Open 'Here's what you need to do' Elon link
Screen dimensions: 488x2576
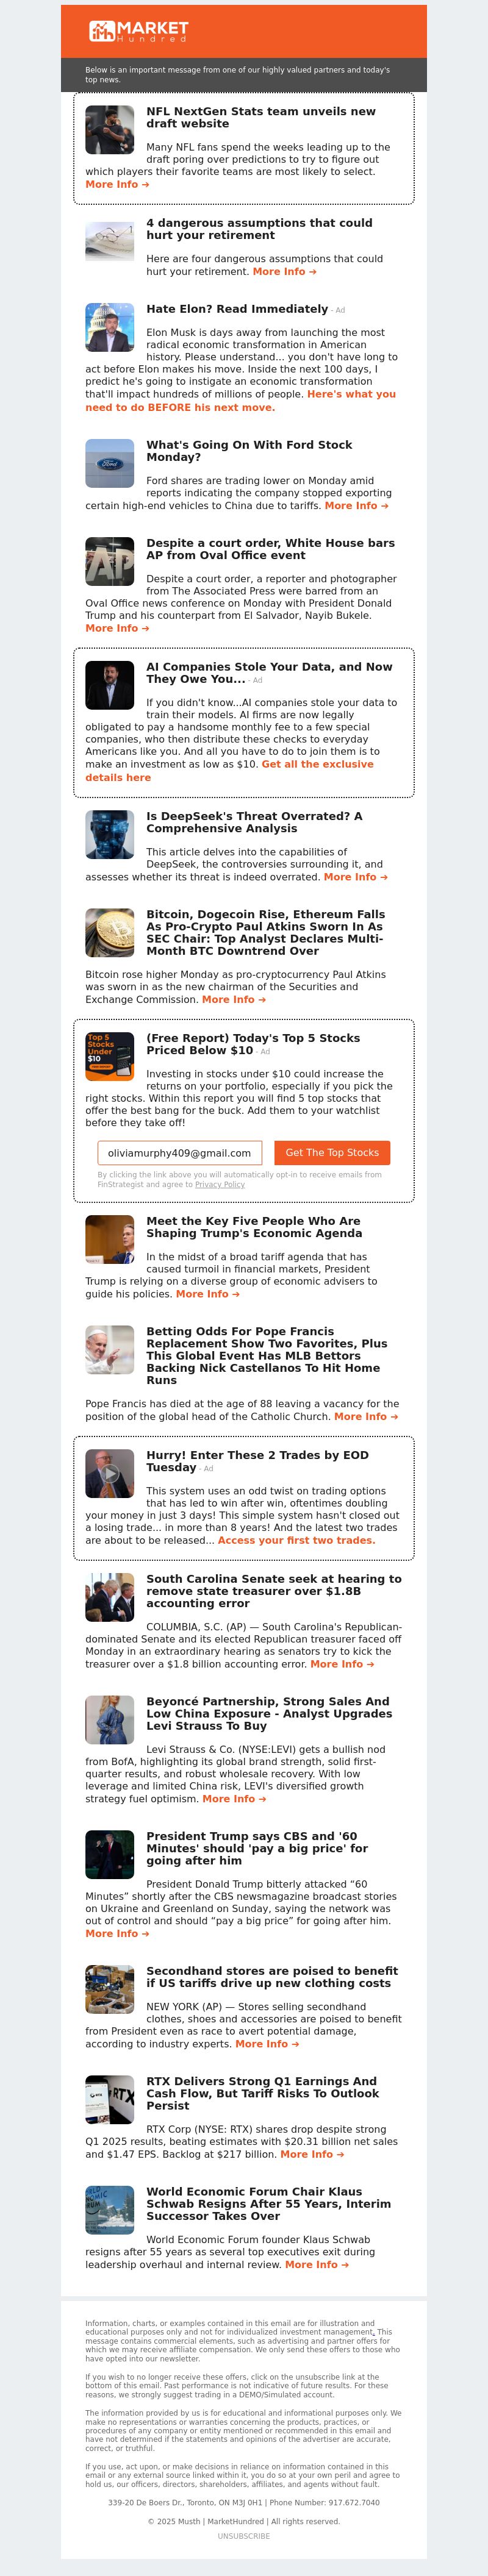[240, 401]
